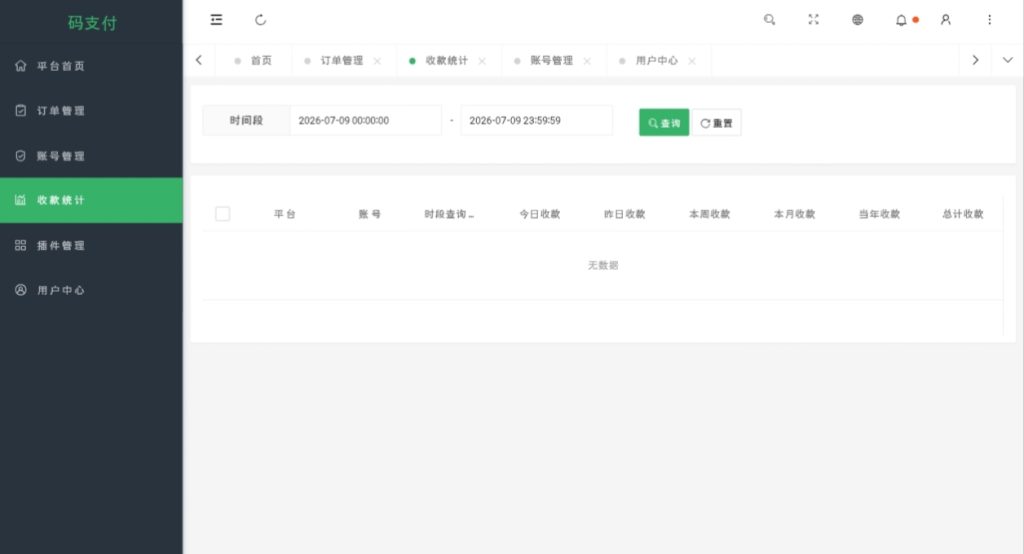
Task: Click the 账号管理 shield icon in sidebar
Action: point(21,155)
